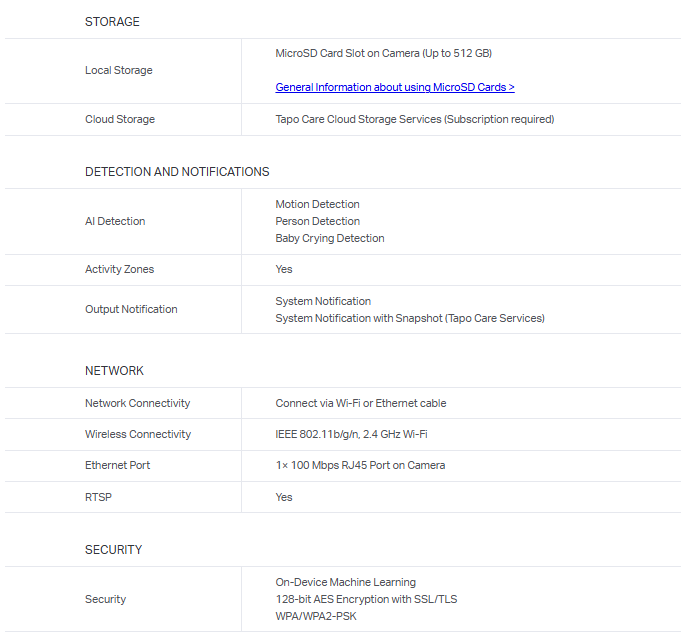Select the AI Detection row label
This screenshot has width=682, height=635.
coord(115,222)
